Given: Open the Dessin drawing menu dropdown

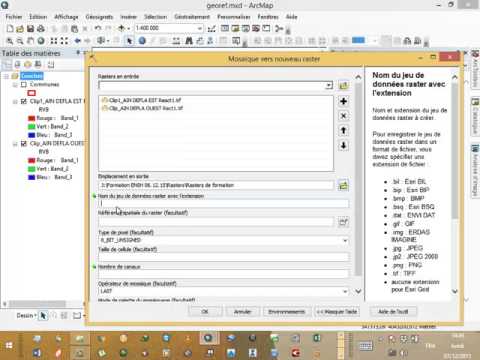Looking at the screenshot, I should (27, 315).
